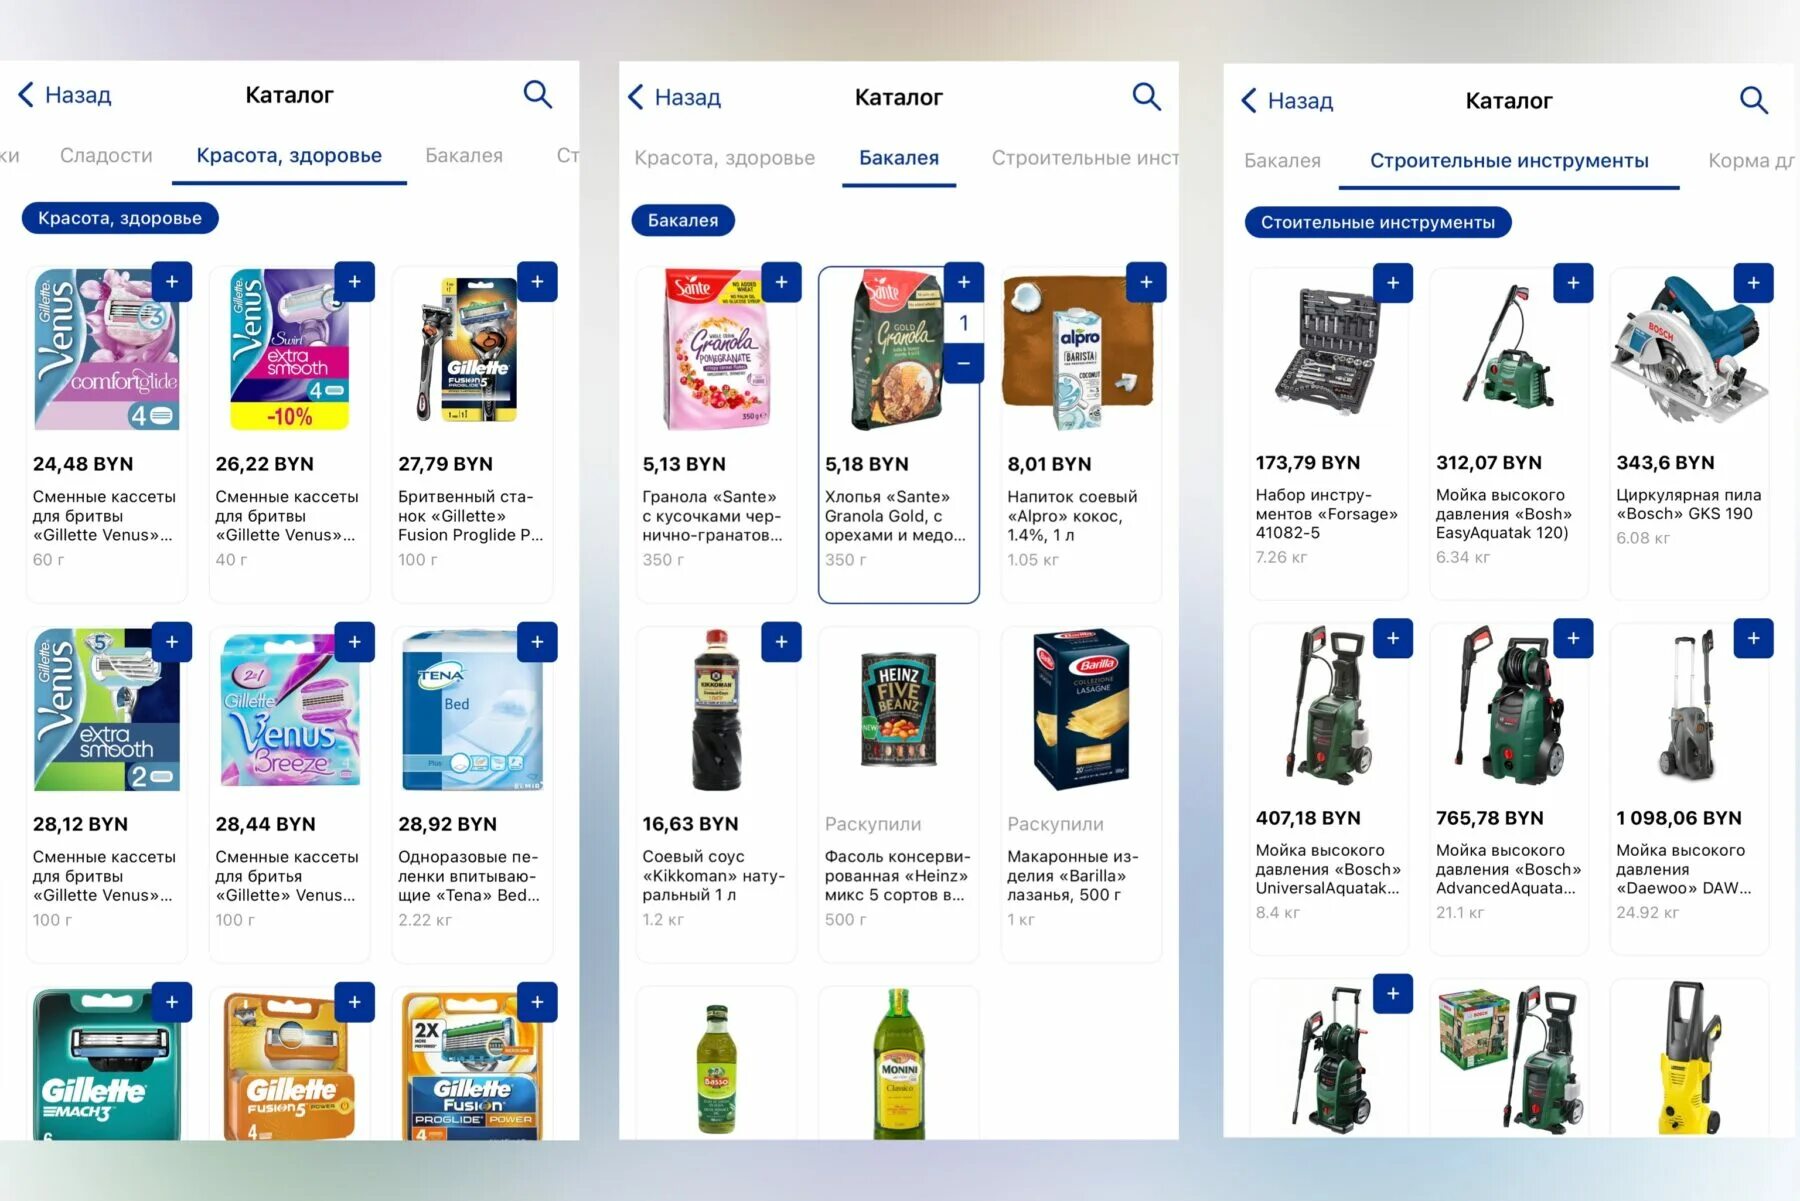Viewport: 1800px width, 1201px height.
Task: Add Alpro coconut soy drink to cart
Action: click(x=1146, y=282)
